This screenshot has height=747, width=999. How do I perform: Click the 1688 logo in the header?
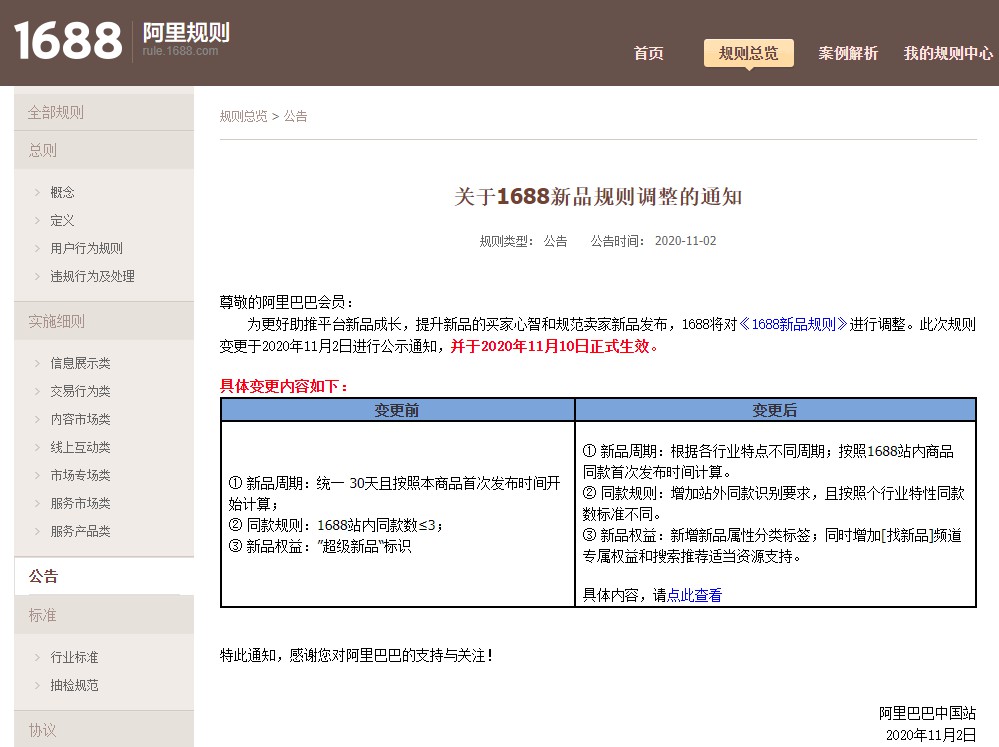click(68, 40)
